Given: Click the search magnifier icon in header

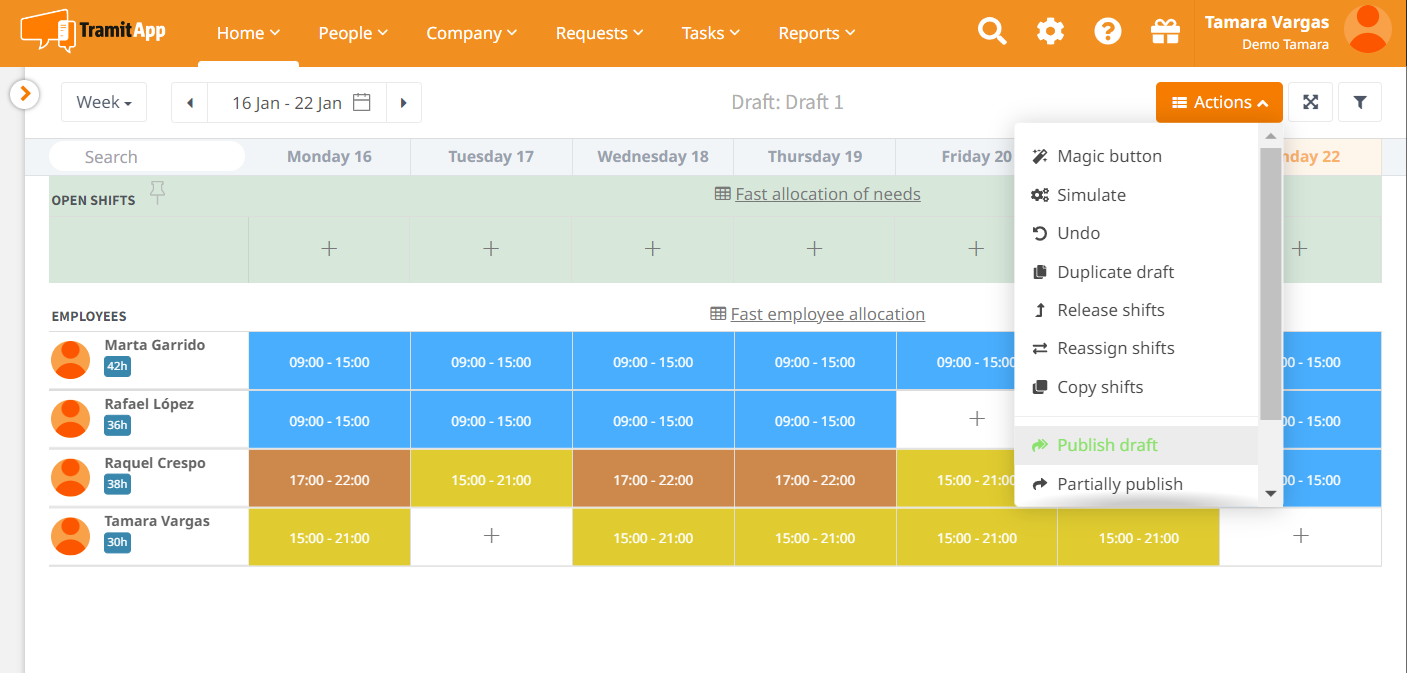Looking at the screenshot, I should (x=991, y=32).
